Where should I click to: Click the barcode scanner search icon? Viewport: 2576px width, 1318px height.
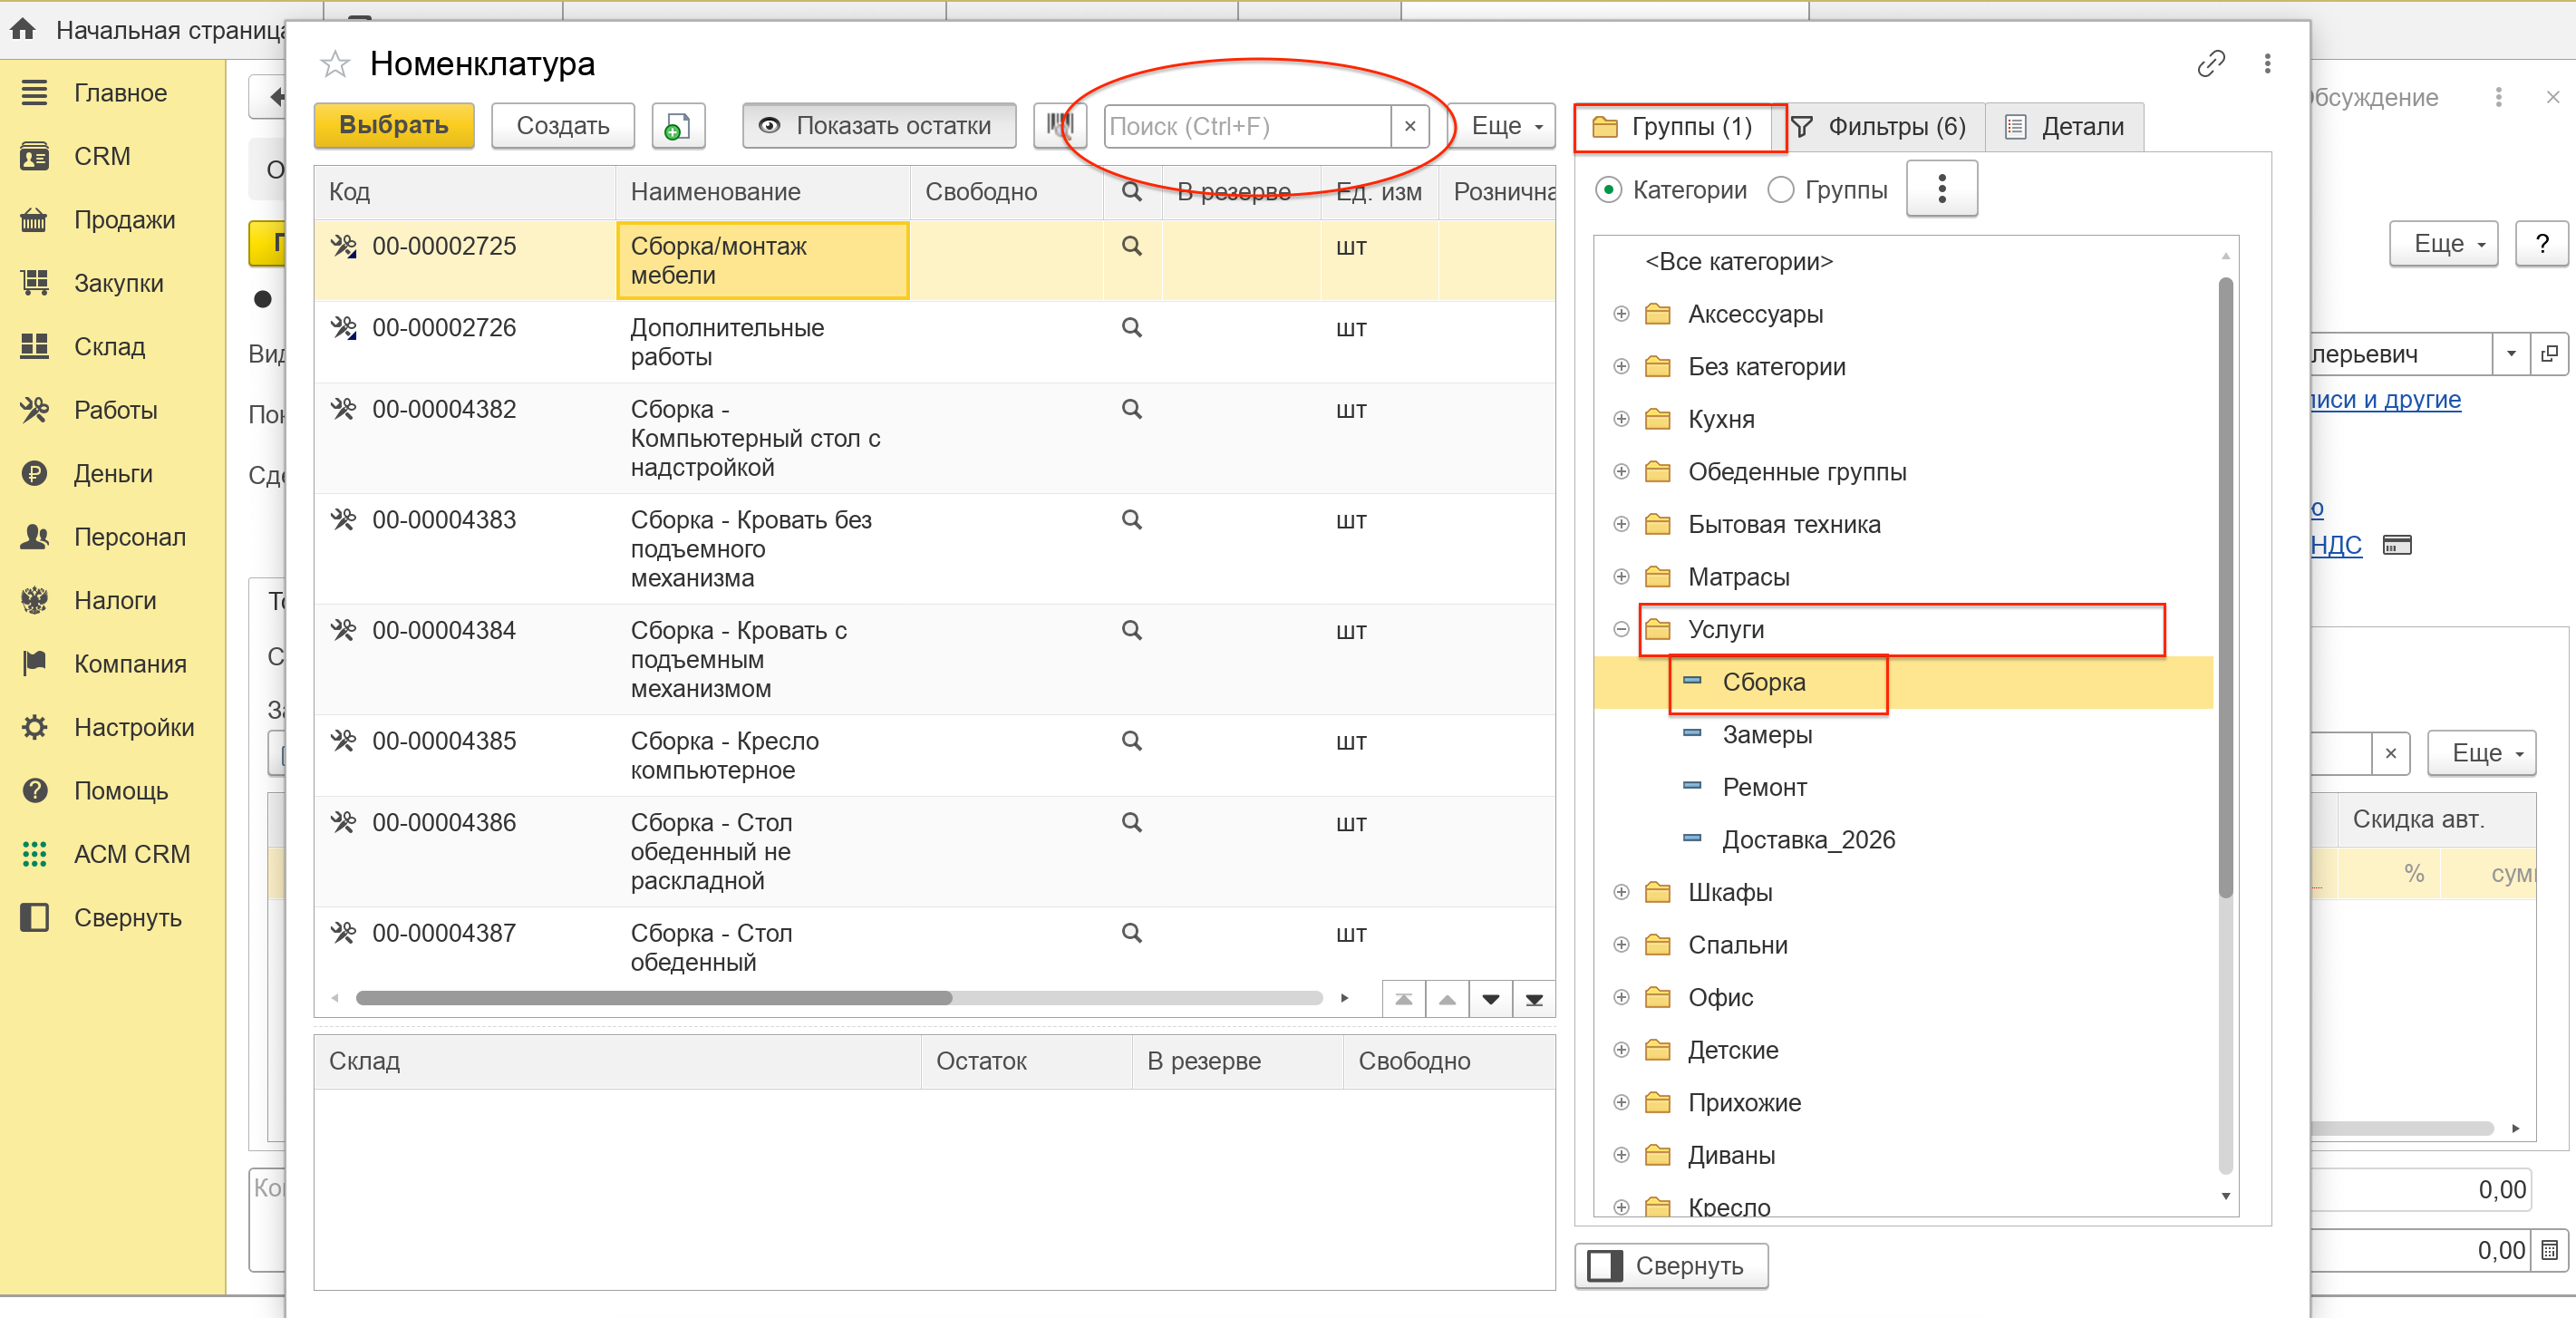[x=1059, y=126]
